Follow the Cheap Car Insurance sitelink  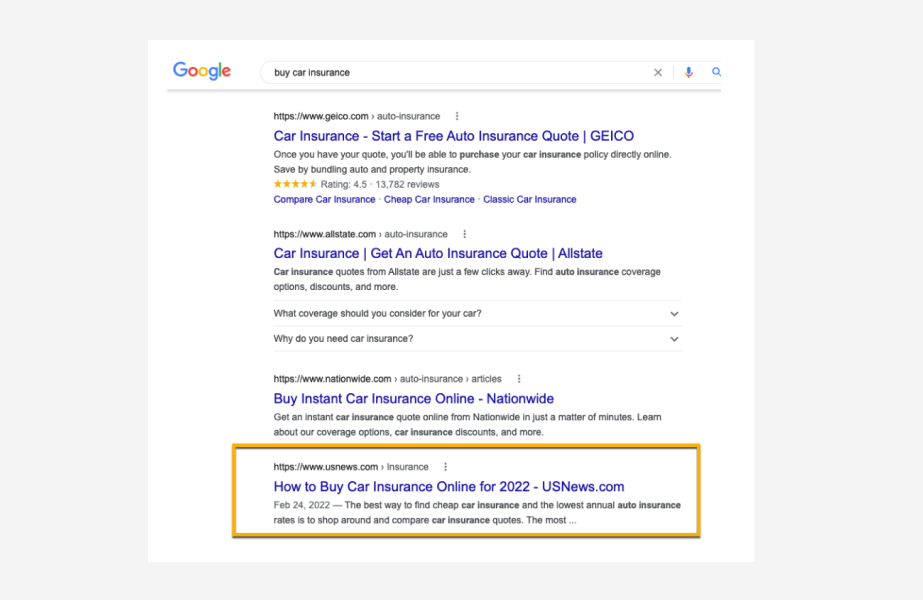point(429,199)
